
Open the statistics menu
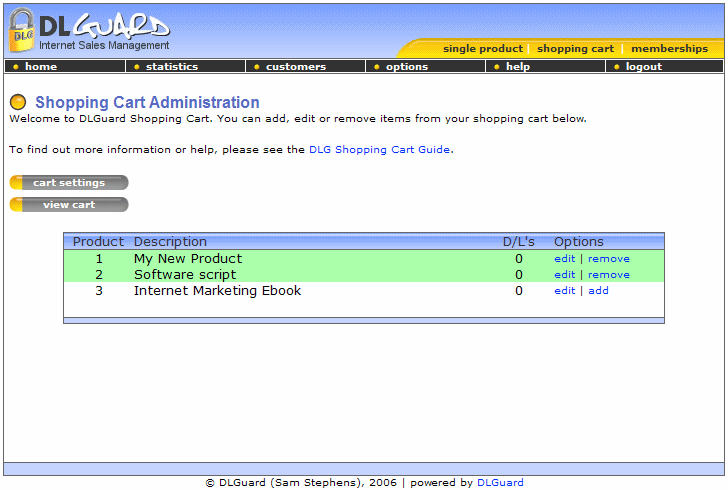tap(171, 67)
